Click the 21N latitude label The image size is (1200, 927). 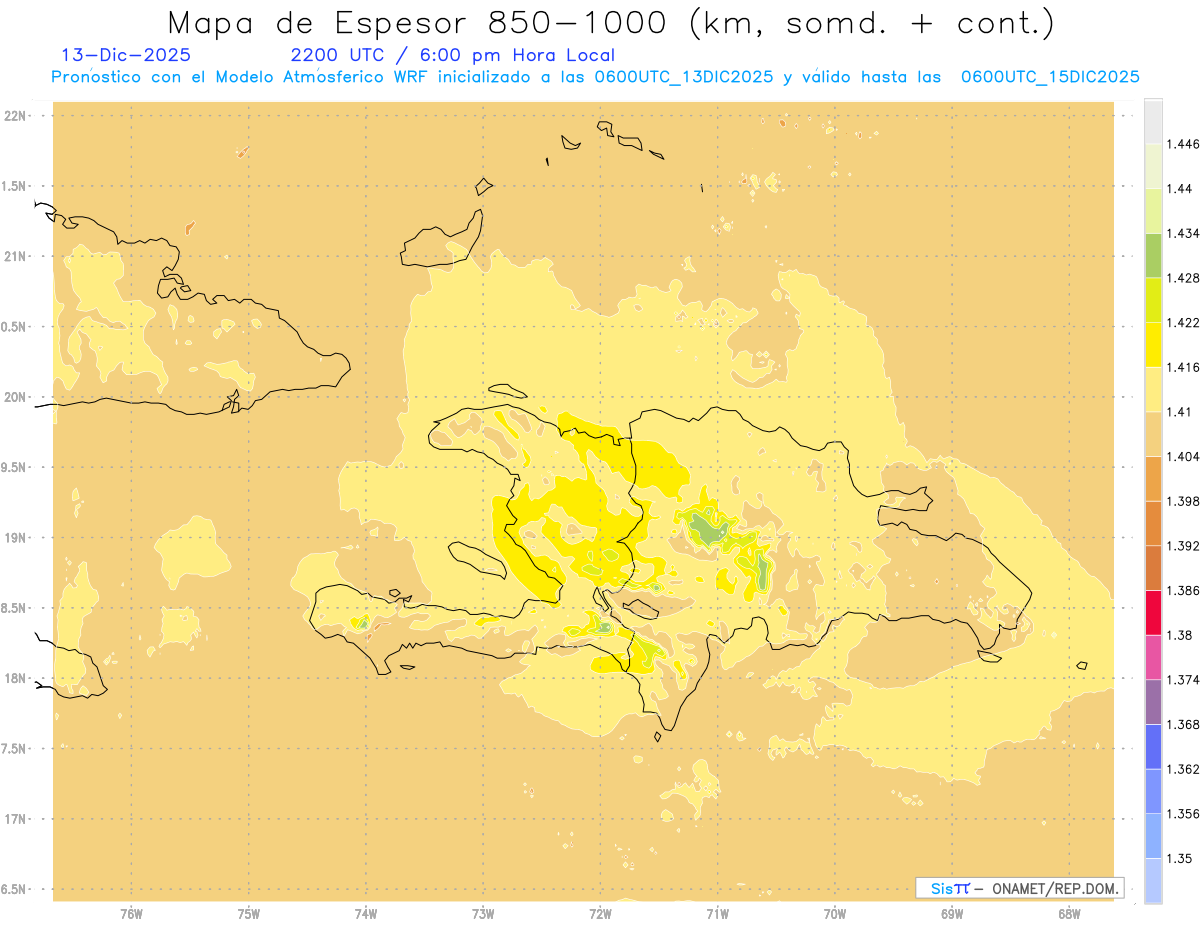point(16,257)
